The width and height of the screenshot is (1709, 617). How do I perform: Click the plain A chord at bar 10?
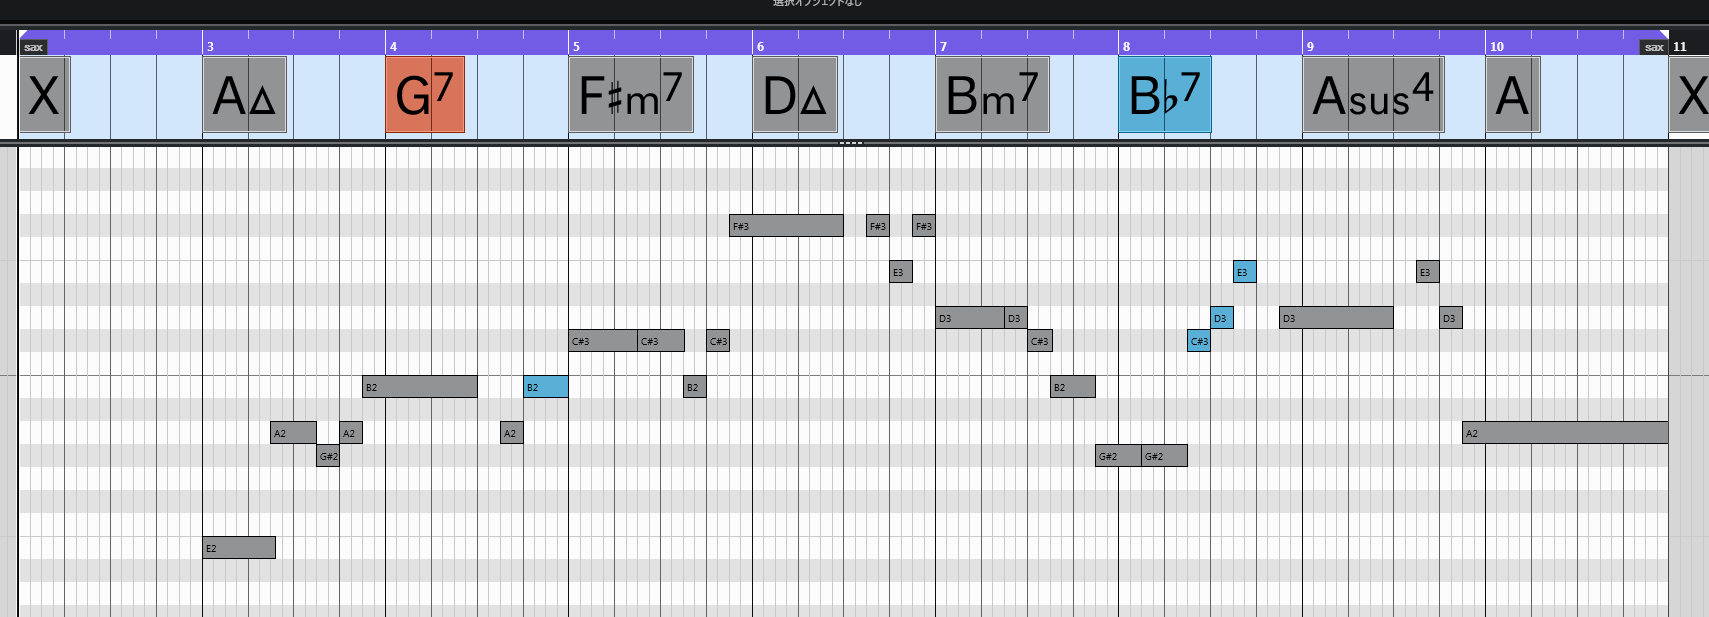tap(1512, 95)
